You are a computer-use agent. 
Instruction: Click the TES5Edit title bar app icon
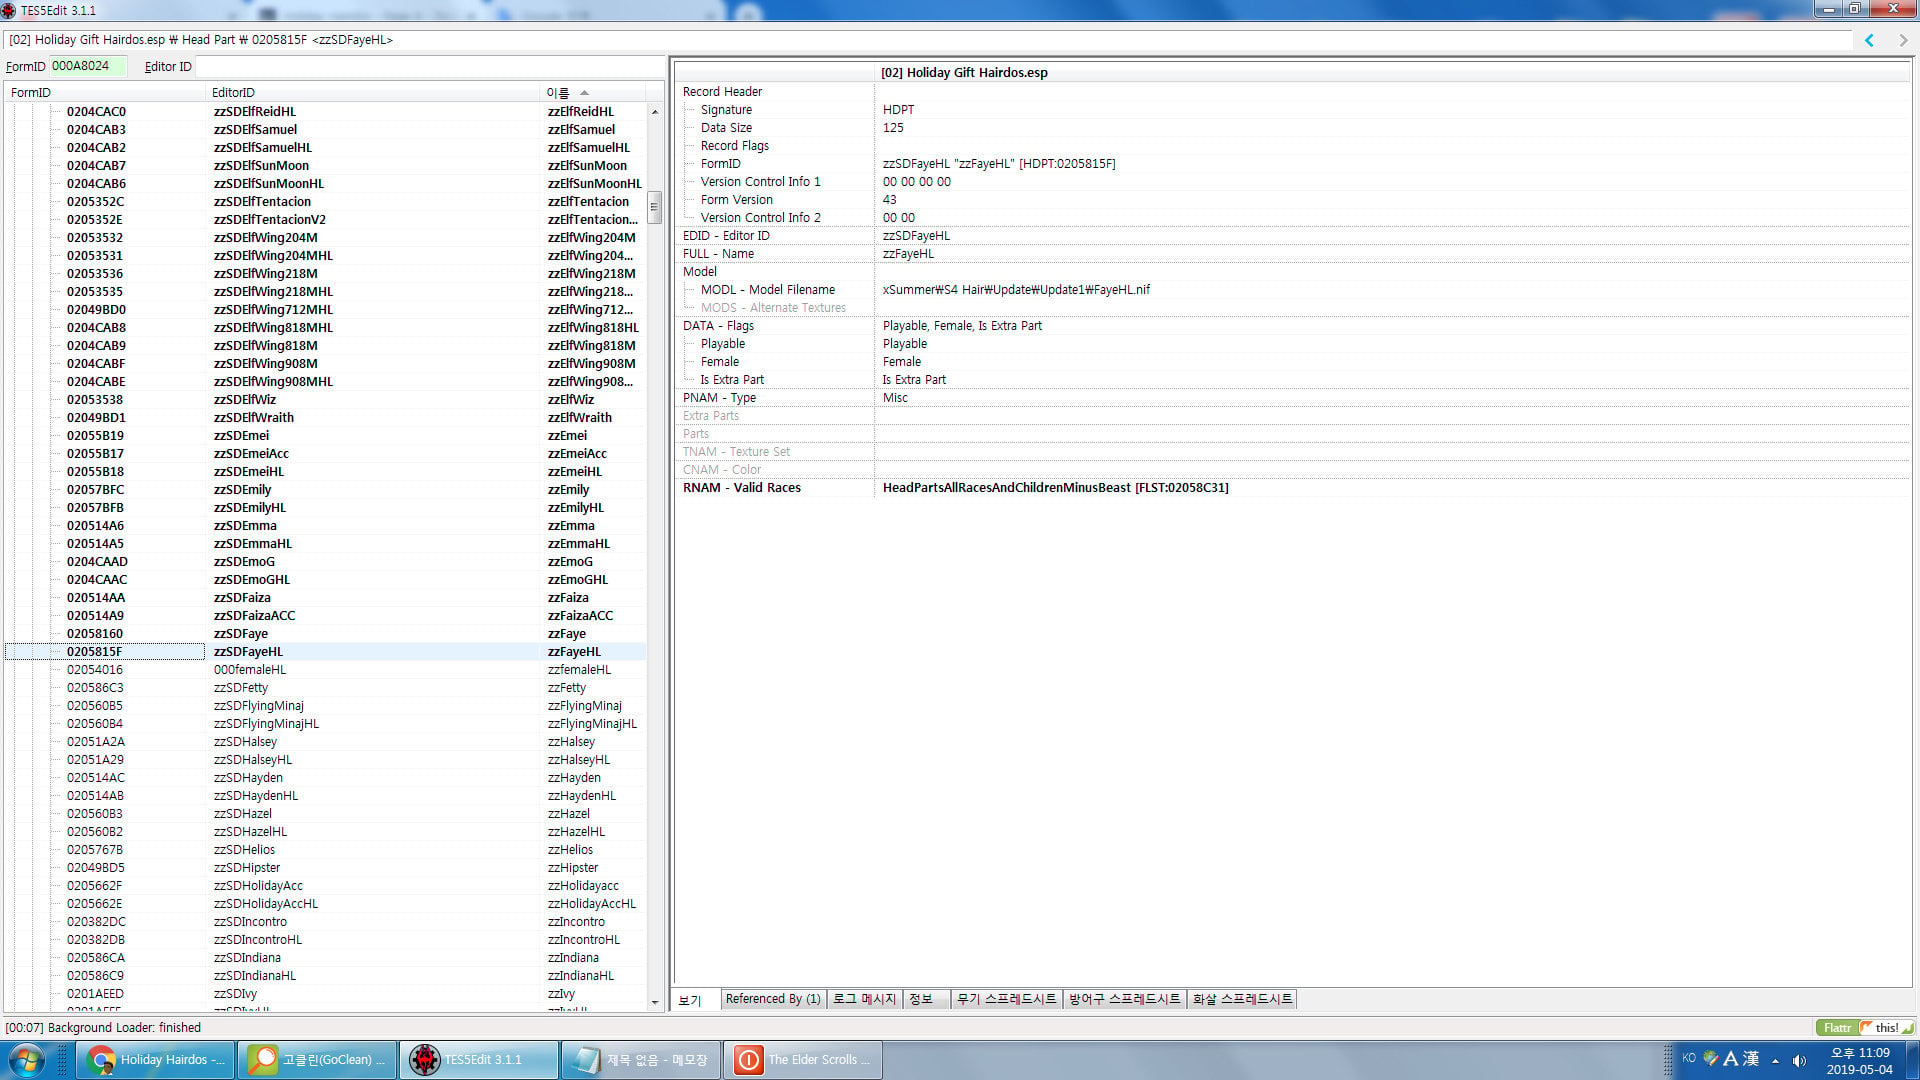point(9,10)
